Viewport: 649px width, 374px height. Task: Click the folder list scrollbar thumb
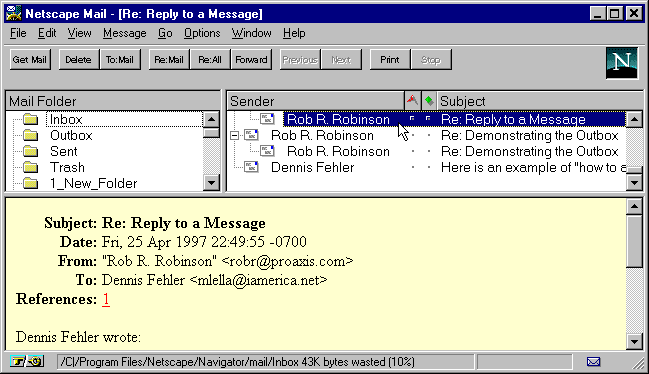tap(211, 133)
